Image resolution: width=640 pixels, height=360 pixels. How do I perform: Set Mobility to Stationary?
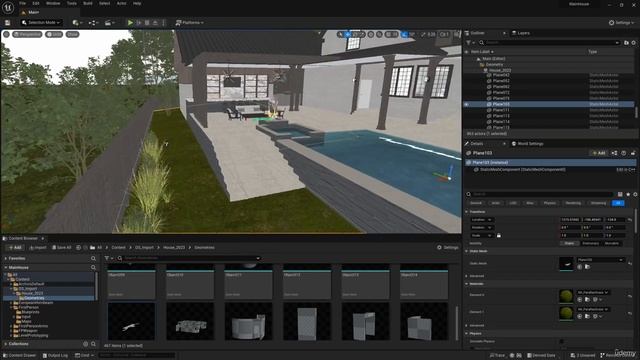[x=590, y=243]
